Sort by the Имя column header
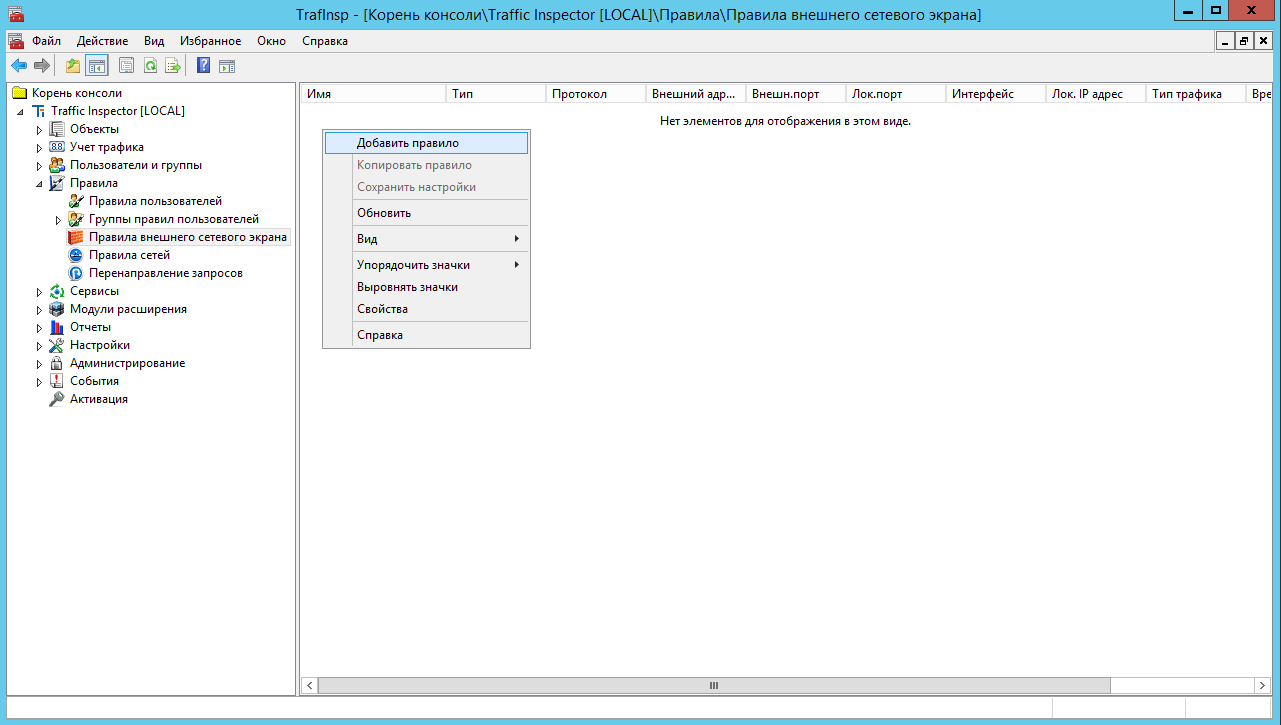 point(373,94)
